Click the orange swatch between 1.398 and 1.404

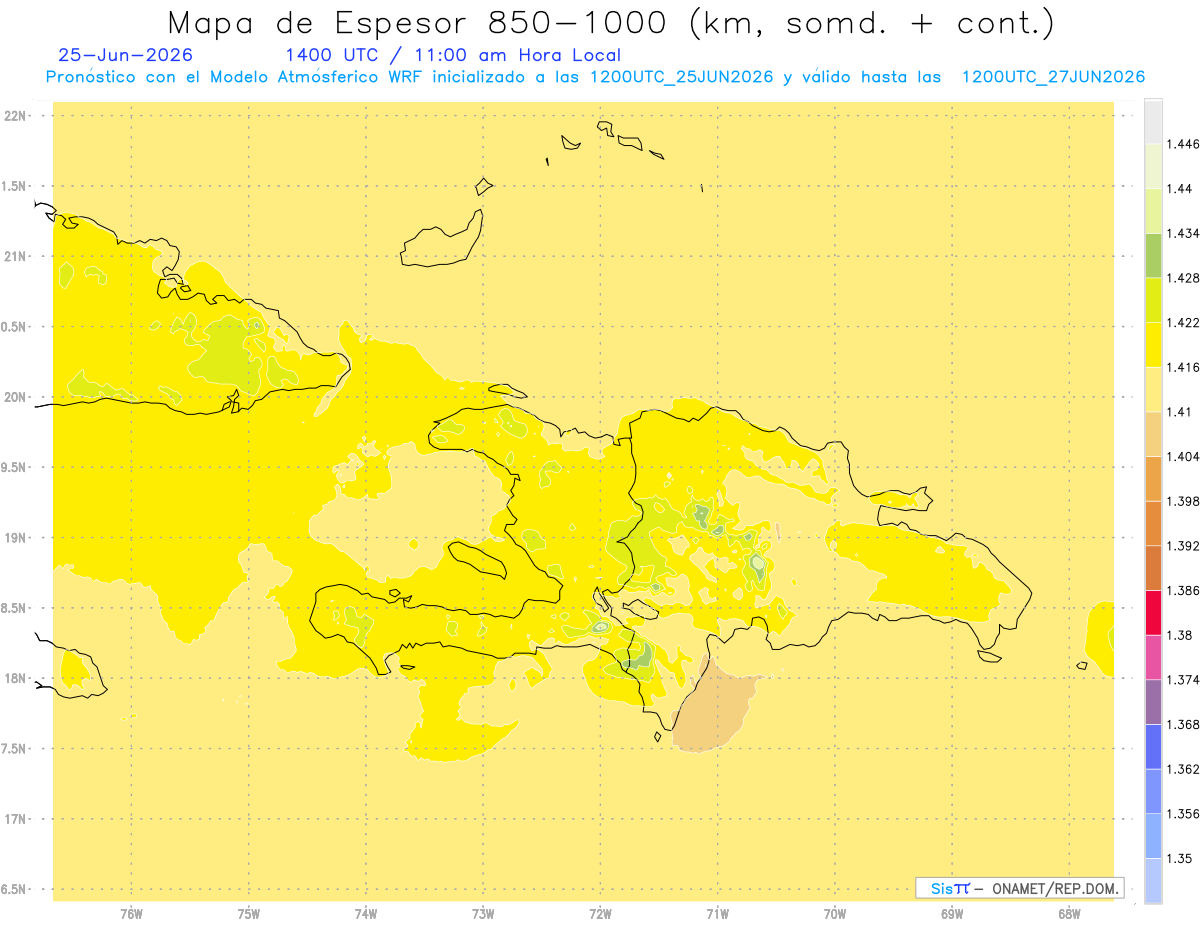point(1153,478)
